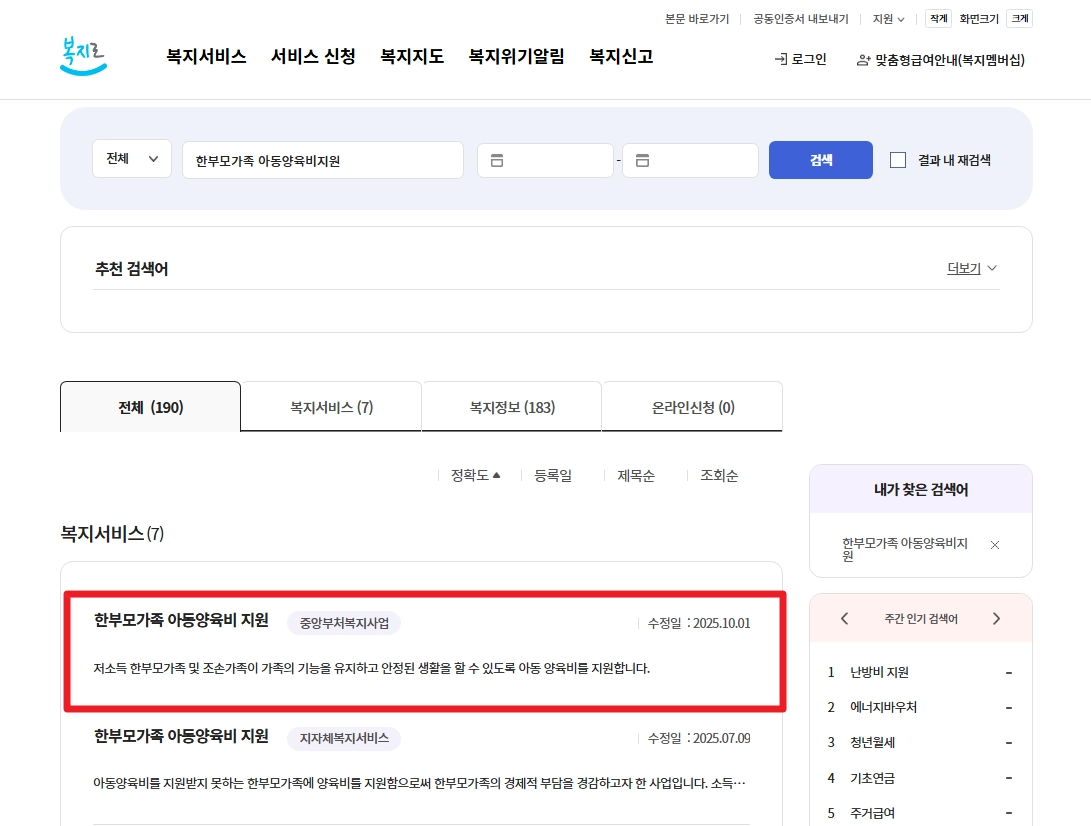Select the 난방비 지원 popular search term
This screenshot has width=1091, height=826.
pyautogui.click(x=878, y=672)
